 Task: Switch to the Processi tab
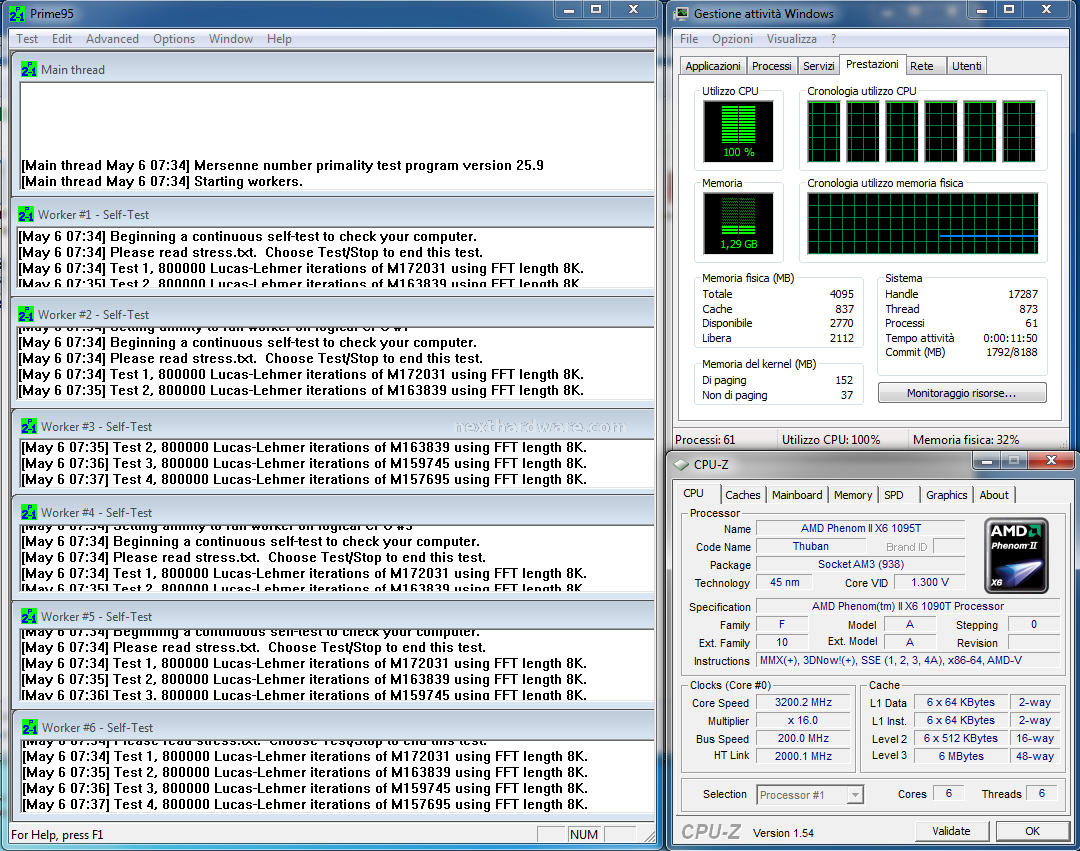(x=771, y=66)
